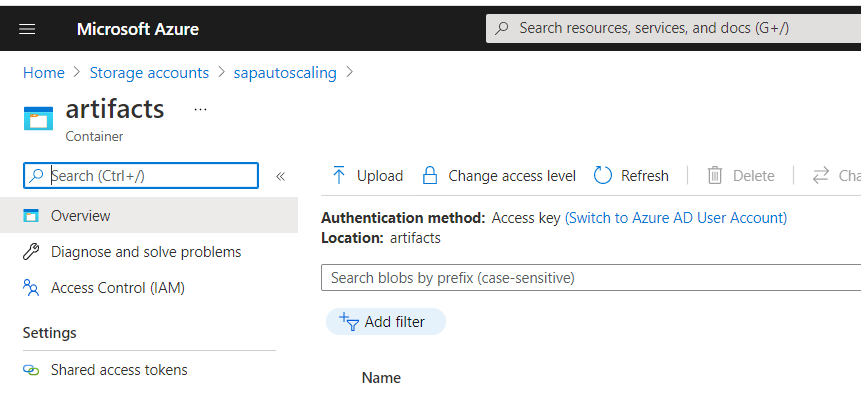
Task: Collapse the sidebar with double chevron
Action: tap(281, 176)
